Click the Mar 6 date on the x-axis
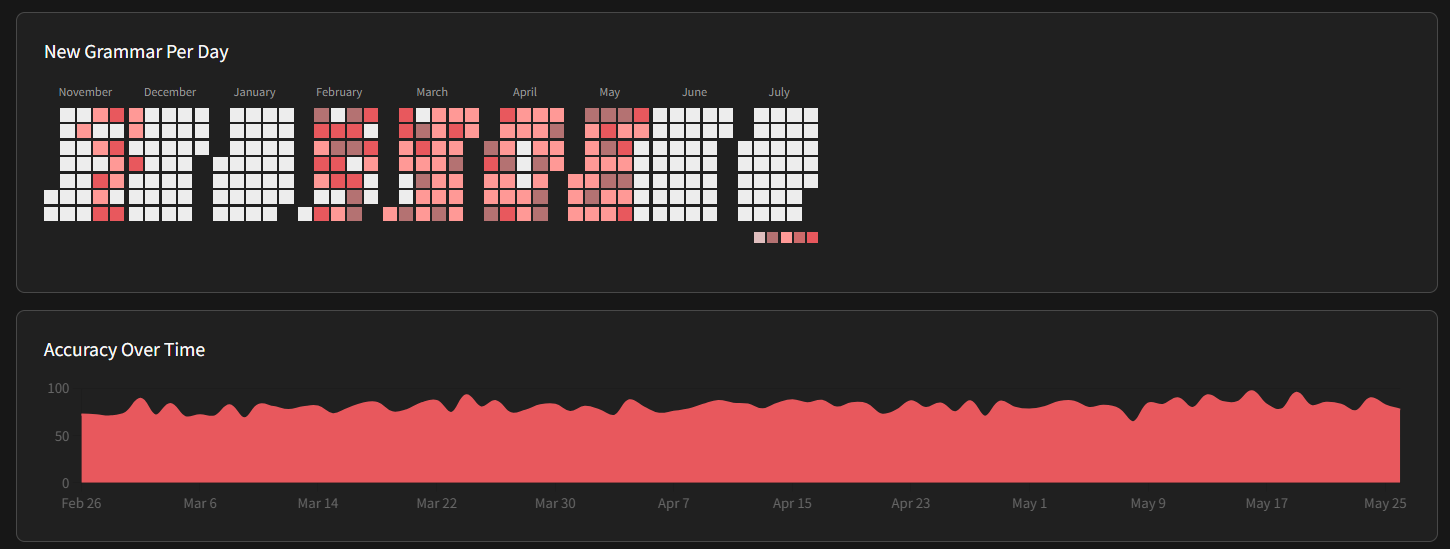 click(200, 503)
